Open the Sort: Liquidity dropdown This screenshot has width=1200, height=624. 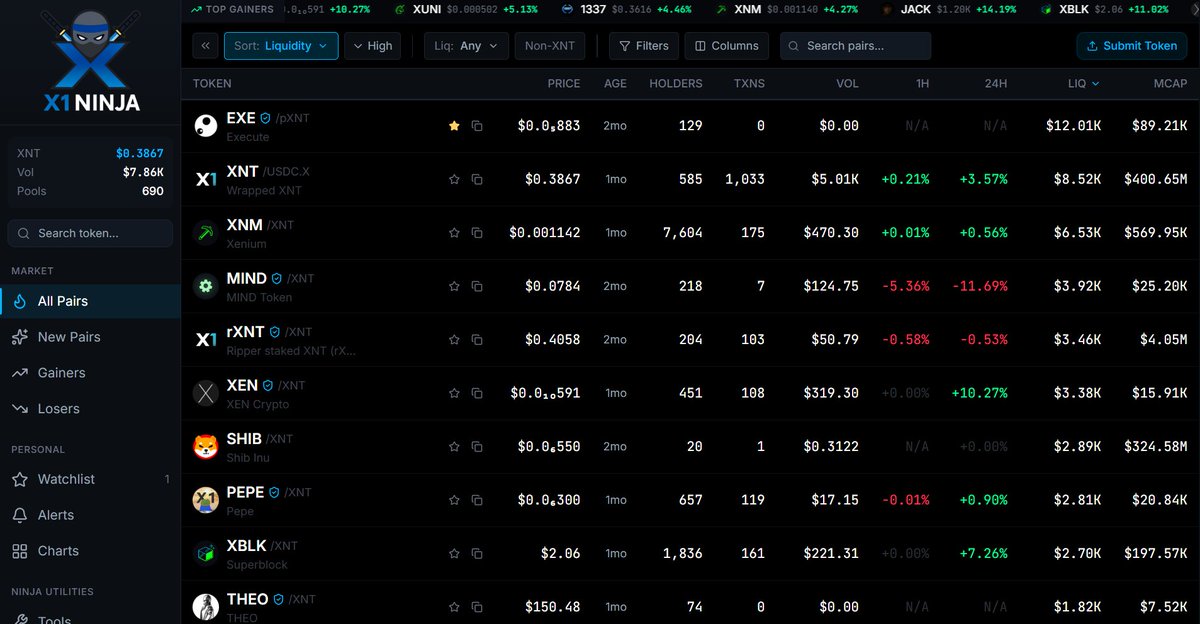(281, 46)
